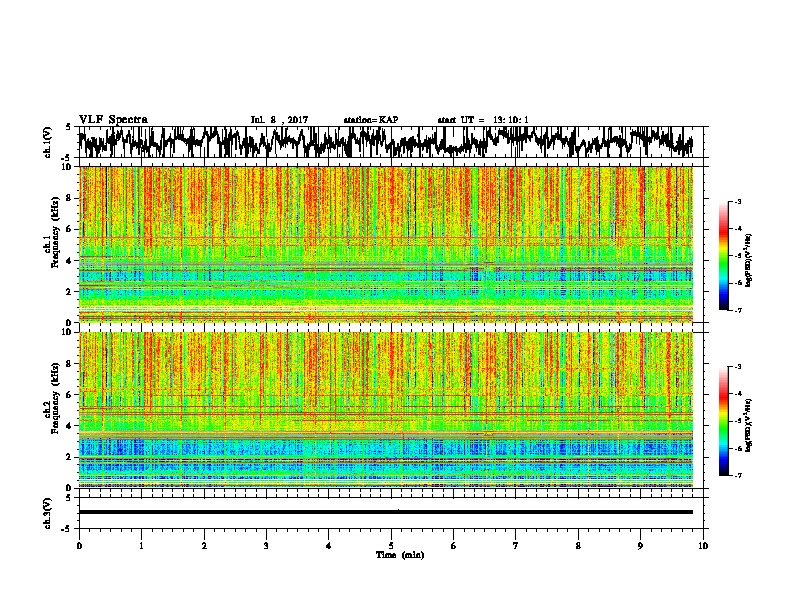Click time axis tick label "9"
Screen dimensions: 792x612
coord(640,546)
